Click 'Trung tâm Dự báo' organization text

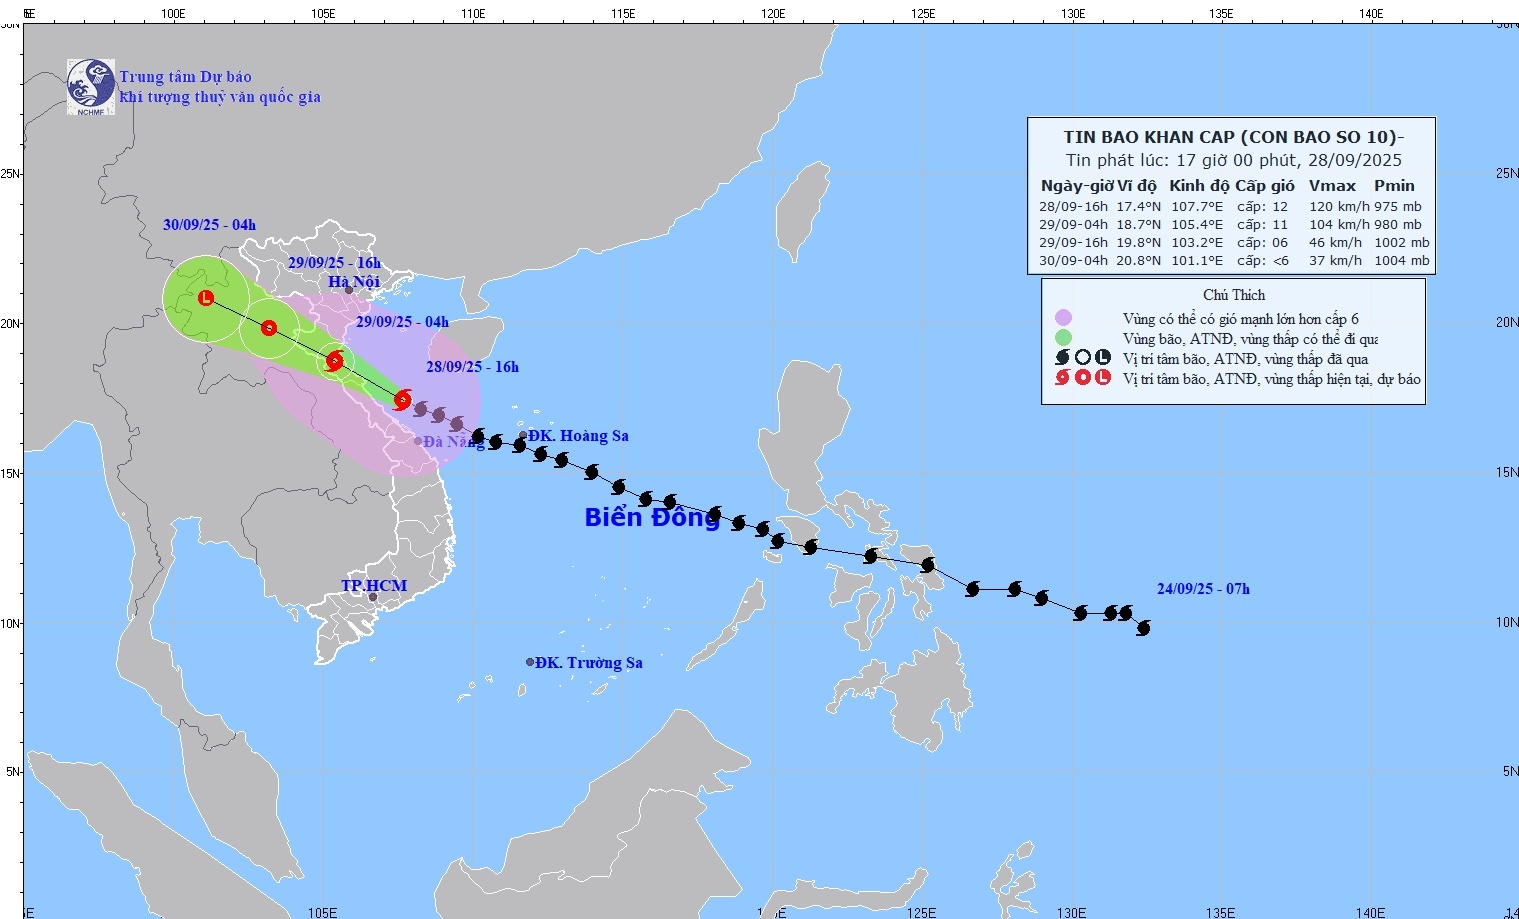(185, 77)
